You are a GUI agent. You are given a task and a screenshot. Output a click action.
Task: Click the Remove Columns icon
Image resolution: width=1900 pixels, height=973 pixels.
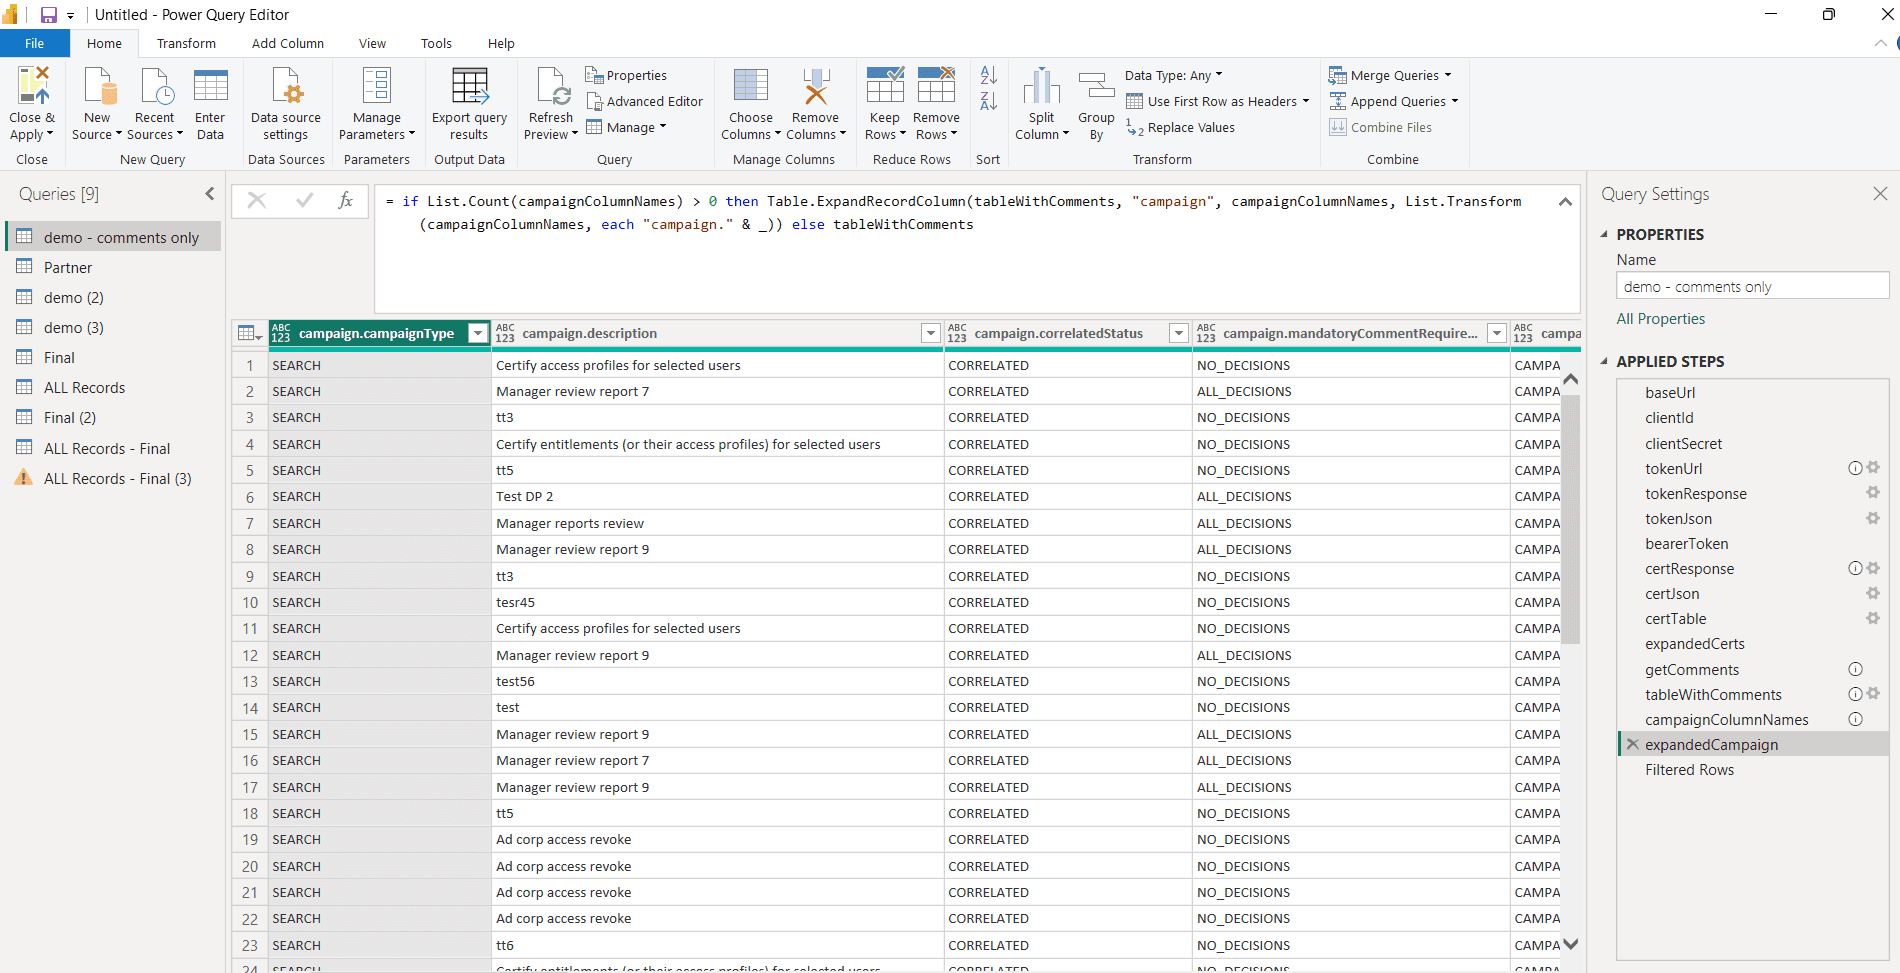point(815,87)
